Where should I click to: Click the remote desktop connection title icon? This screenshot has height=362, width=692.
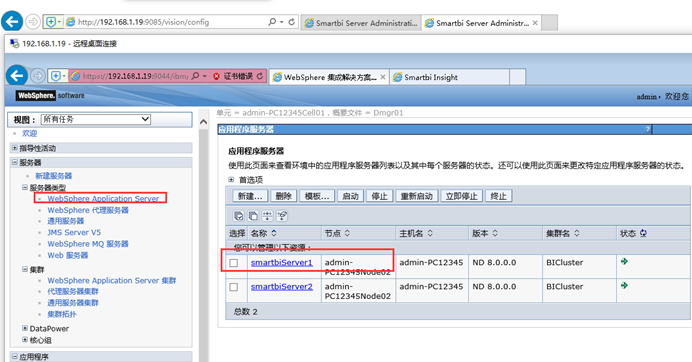point(15,43)
